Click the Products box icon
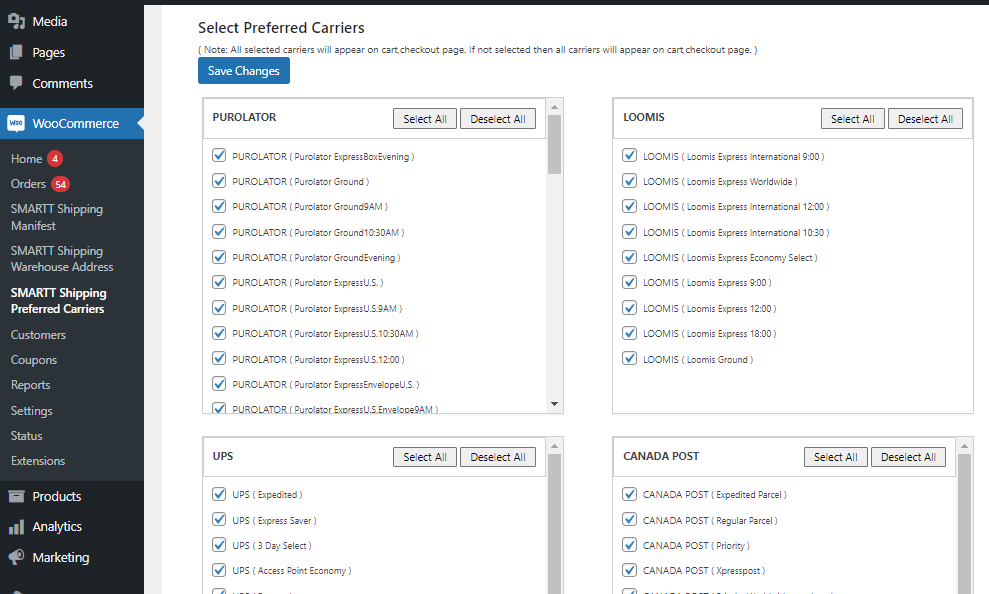The image size is (989, 594). (x=16, y=496)
